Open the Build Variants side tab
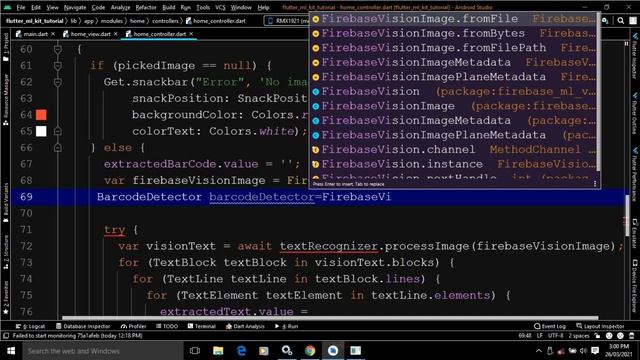 6,202
